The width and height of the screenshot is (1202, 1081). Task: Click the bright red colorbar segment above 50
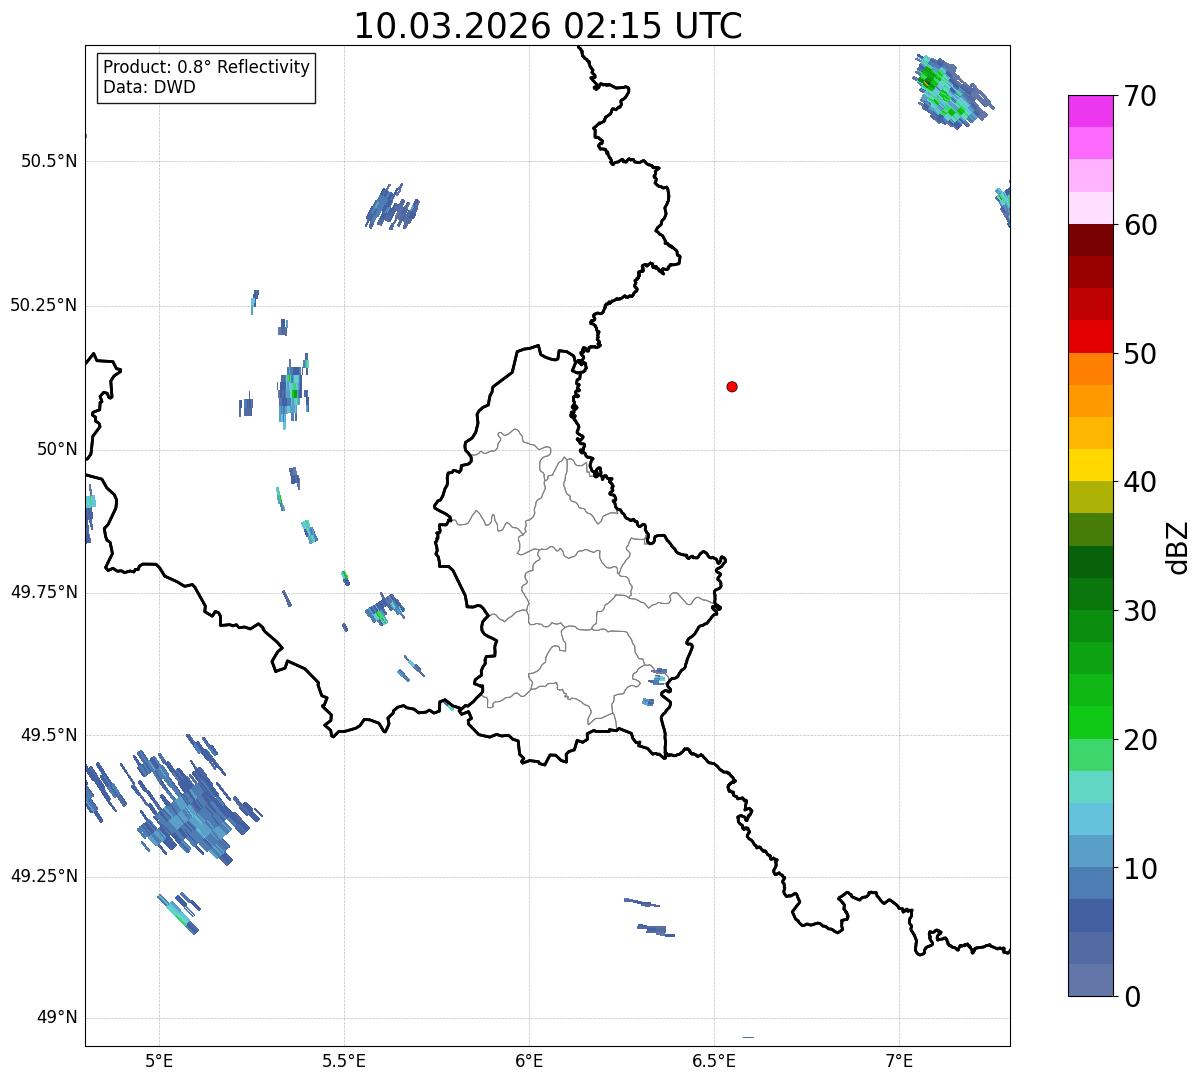(1090, 336)
